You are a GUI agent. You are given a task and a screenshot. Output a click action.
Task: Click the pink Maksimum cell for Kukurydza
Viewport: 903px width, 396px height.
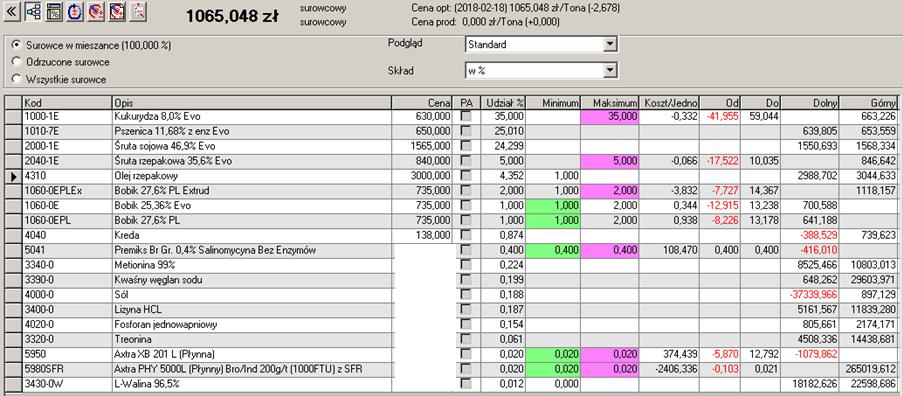[x=609, y=117]
